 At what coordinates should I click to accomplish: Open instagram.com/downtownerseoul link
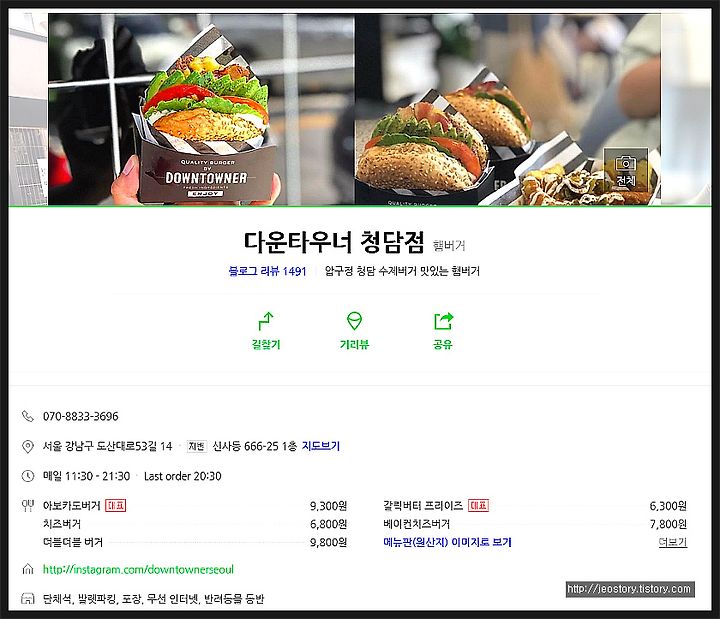click(138, 569)
